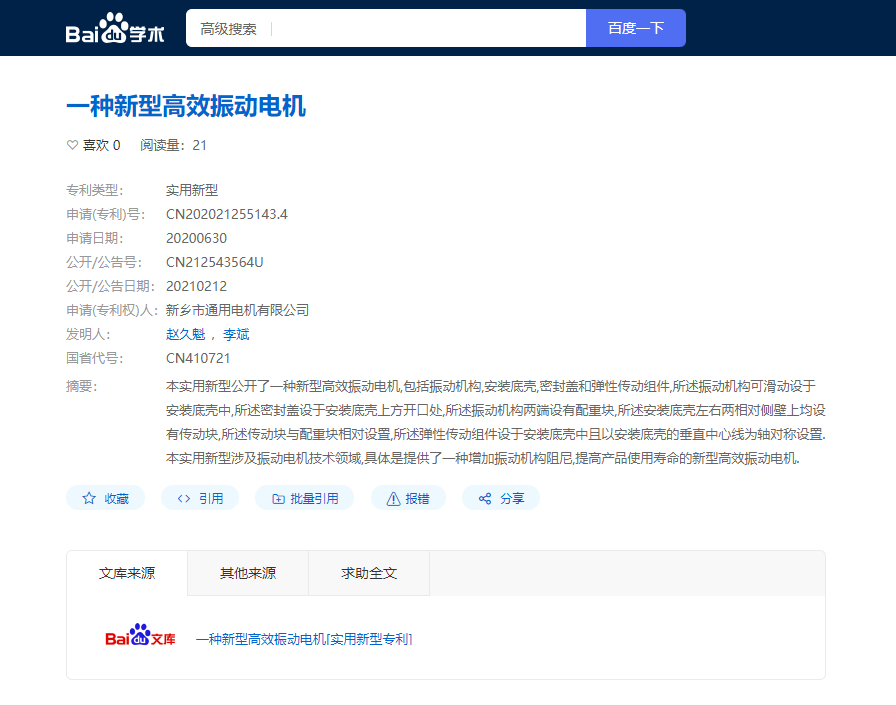Click the Baidu Xueshu logo
Viewport: 896px width, 705px height.
point(115,28)
